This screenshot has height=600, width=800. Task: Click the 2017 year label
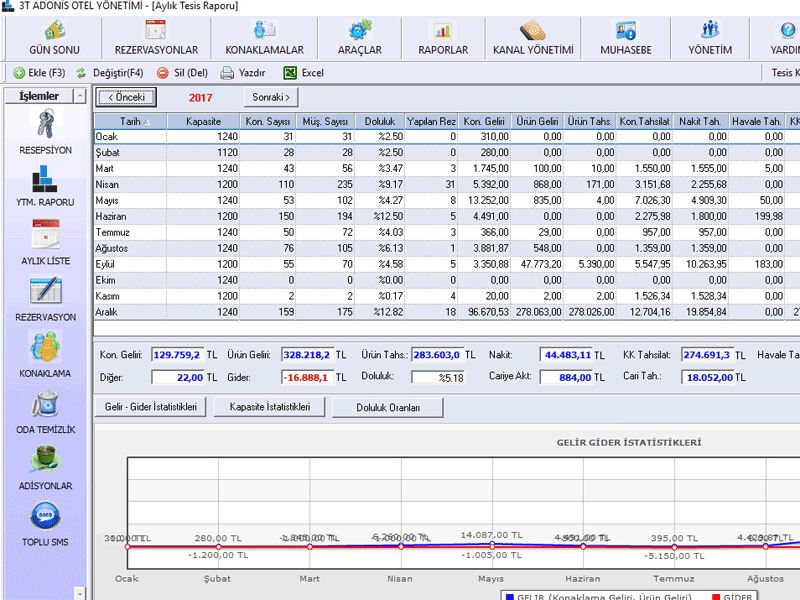(201, 98)
